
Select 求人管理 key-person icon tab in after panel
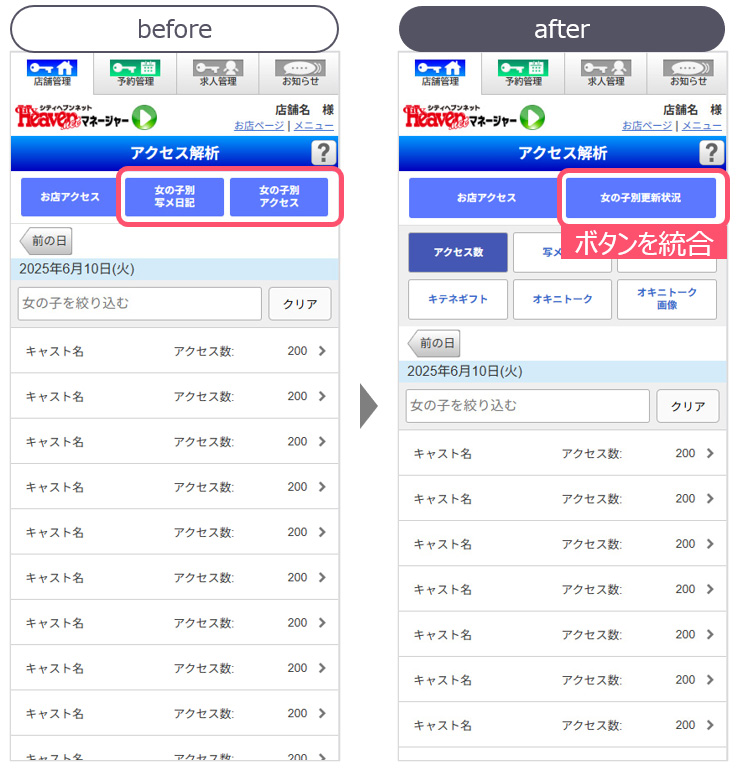click(606, 73)
